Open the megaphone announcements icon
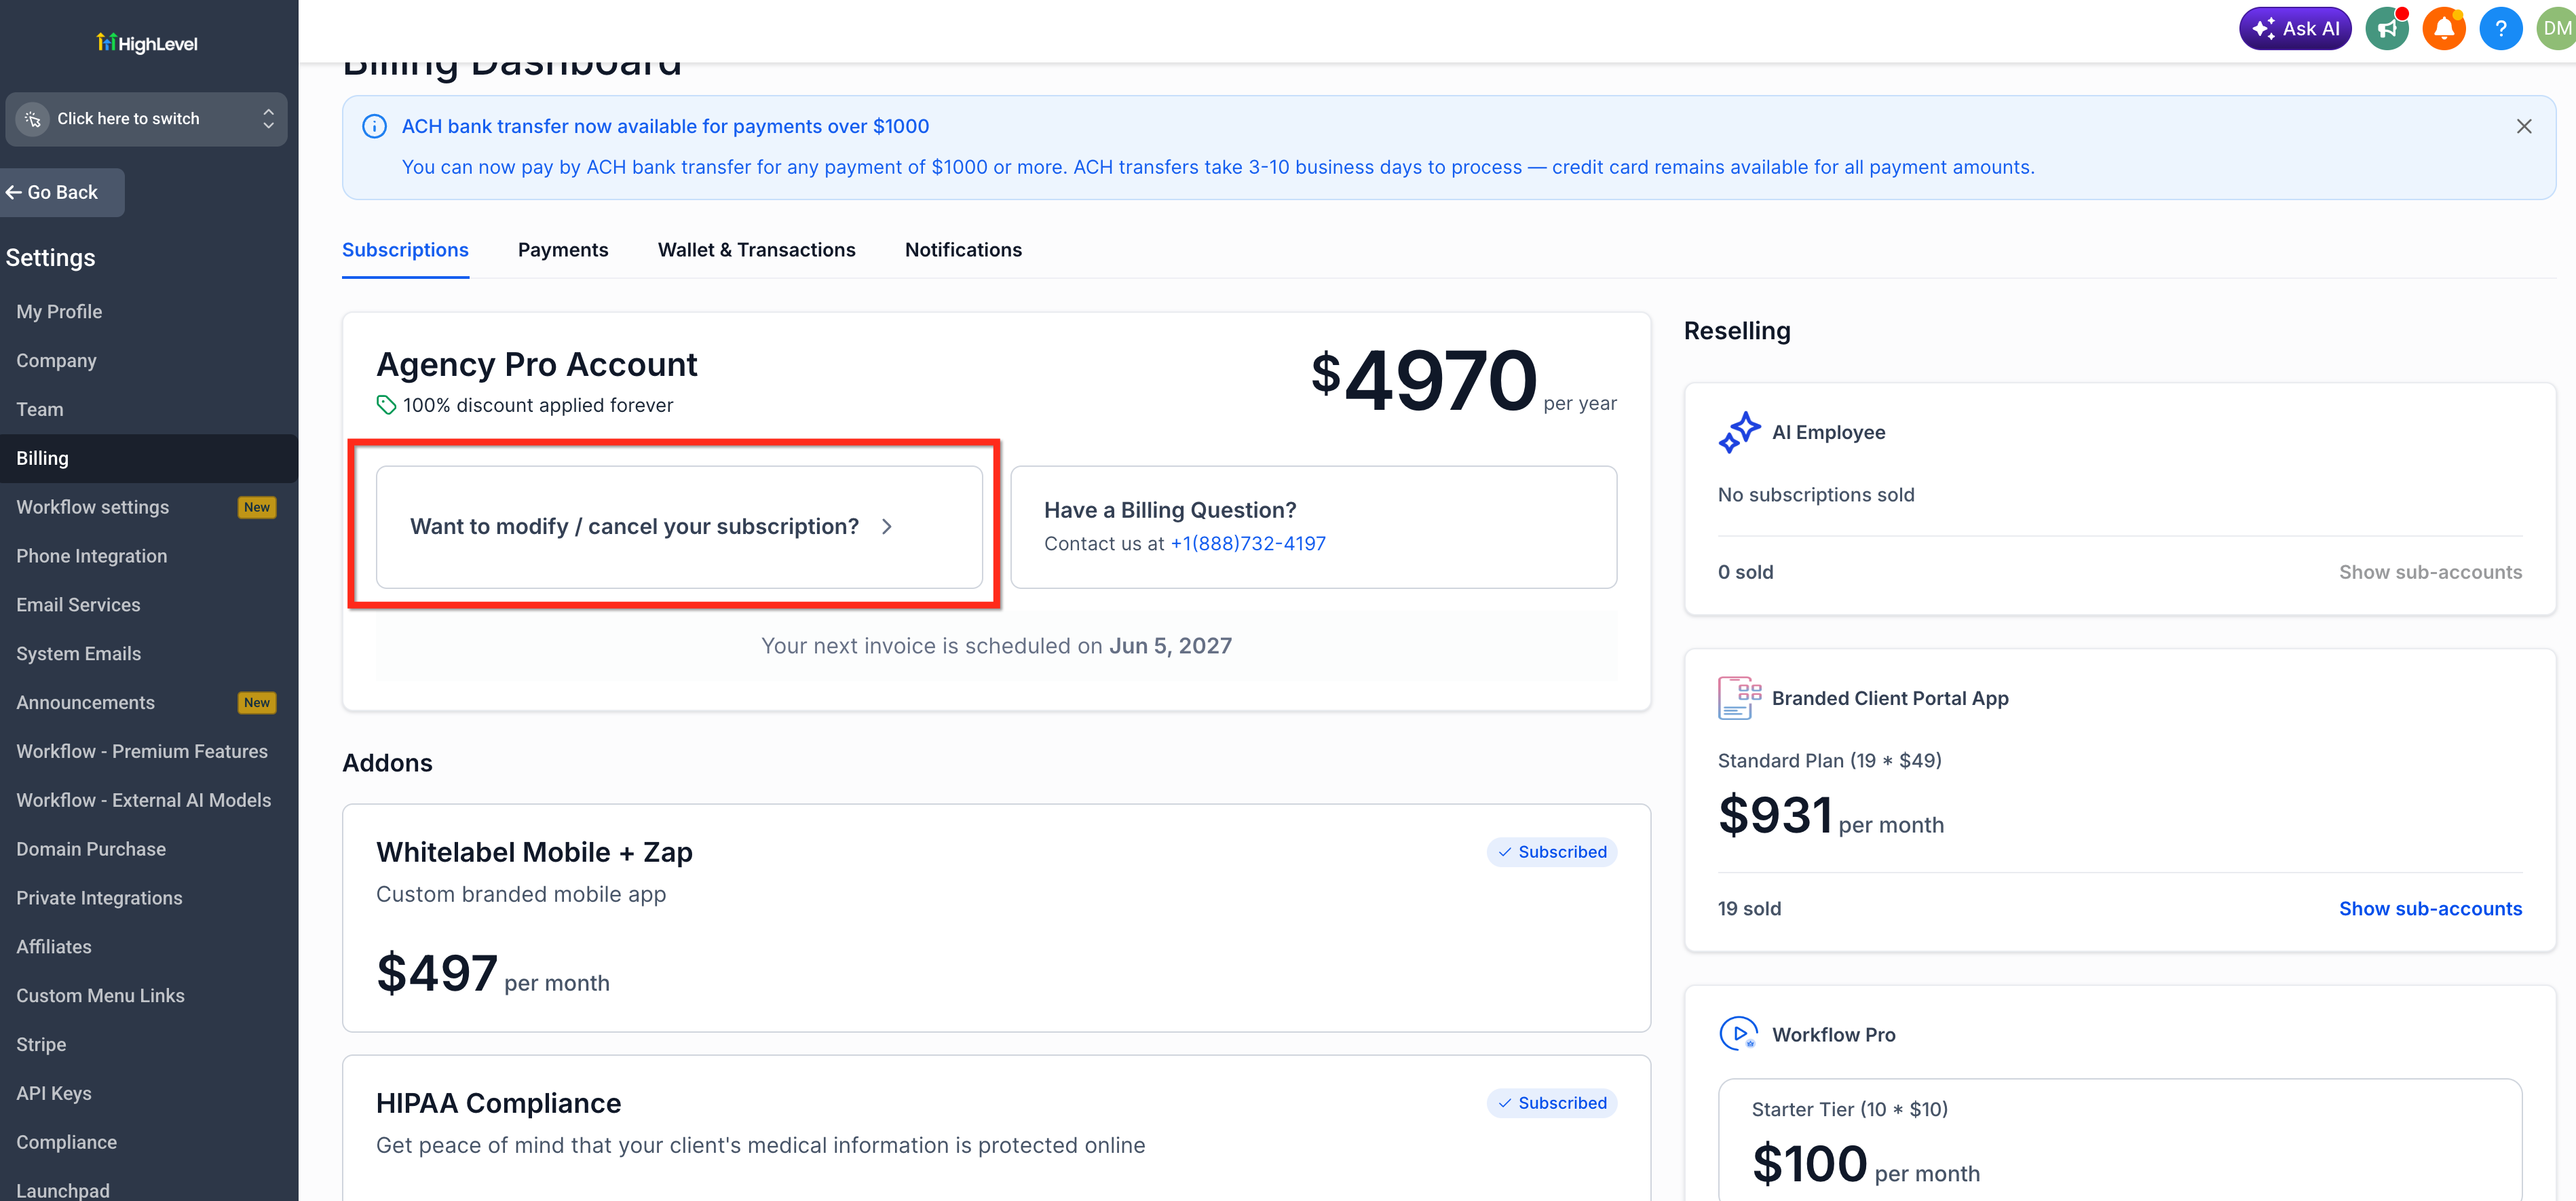This screenshot has width=2576, height=1201. point(2387,28)
